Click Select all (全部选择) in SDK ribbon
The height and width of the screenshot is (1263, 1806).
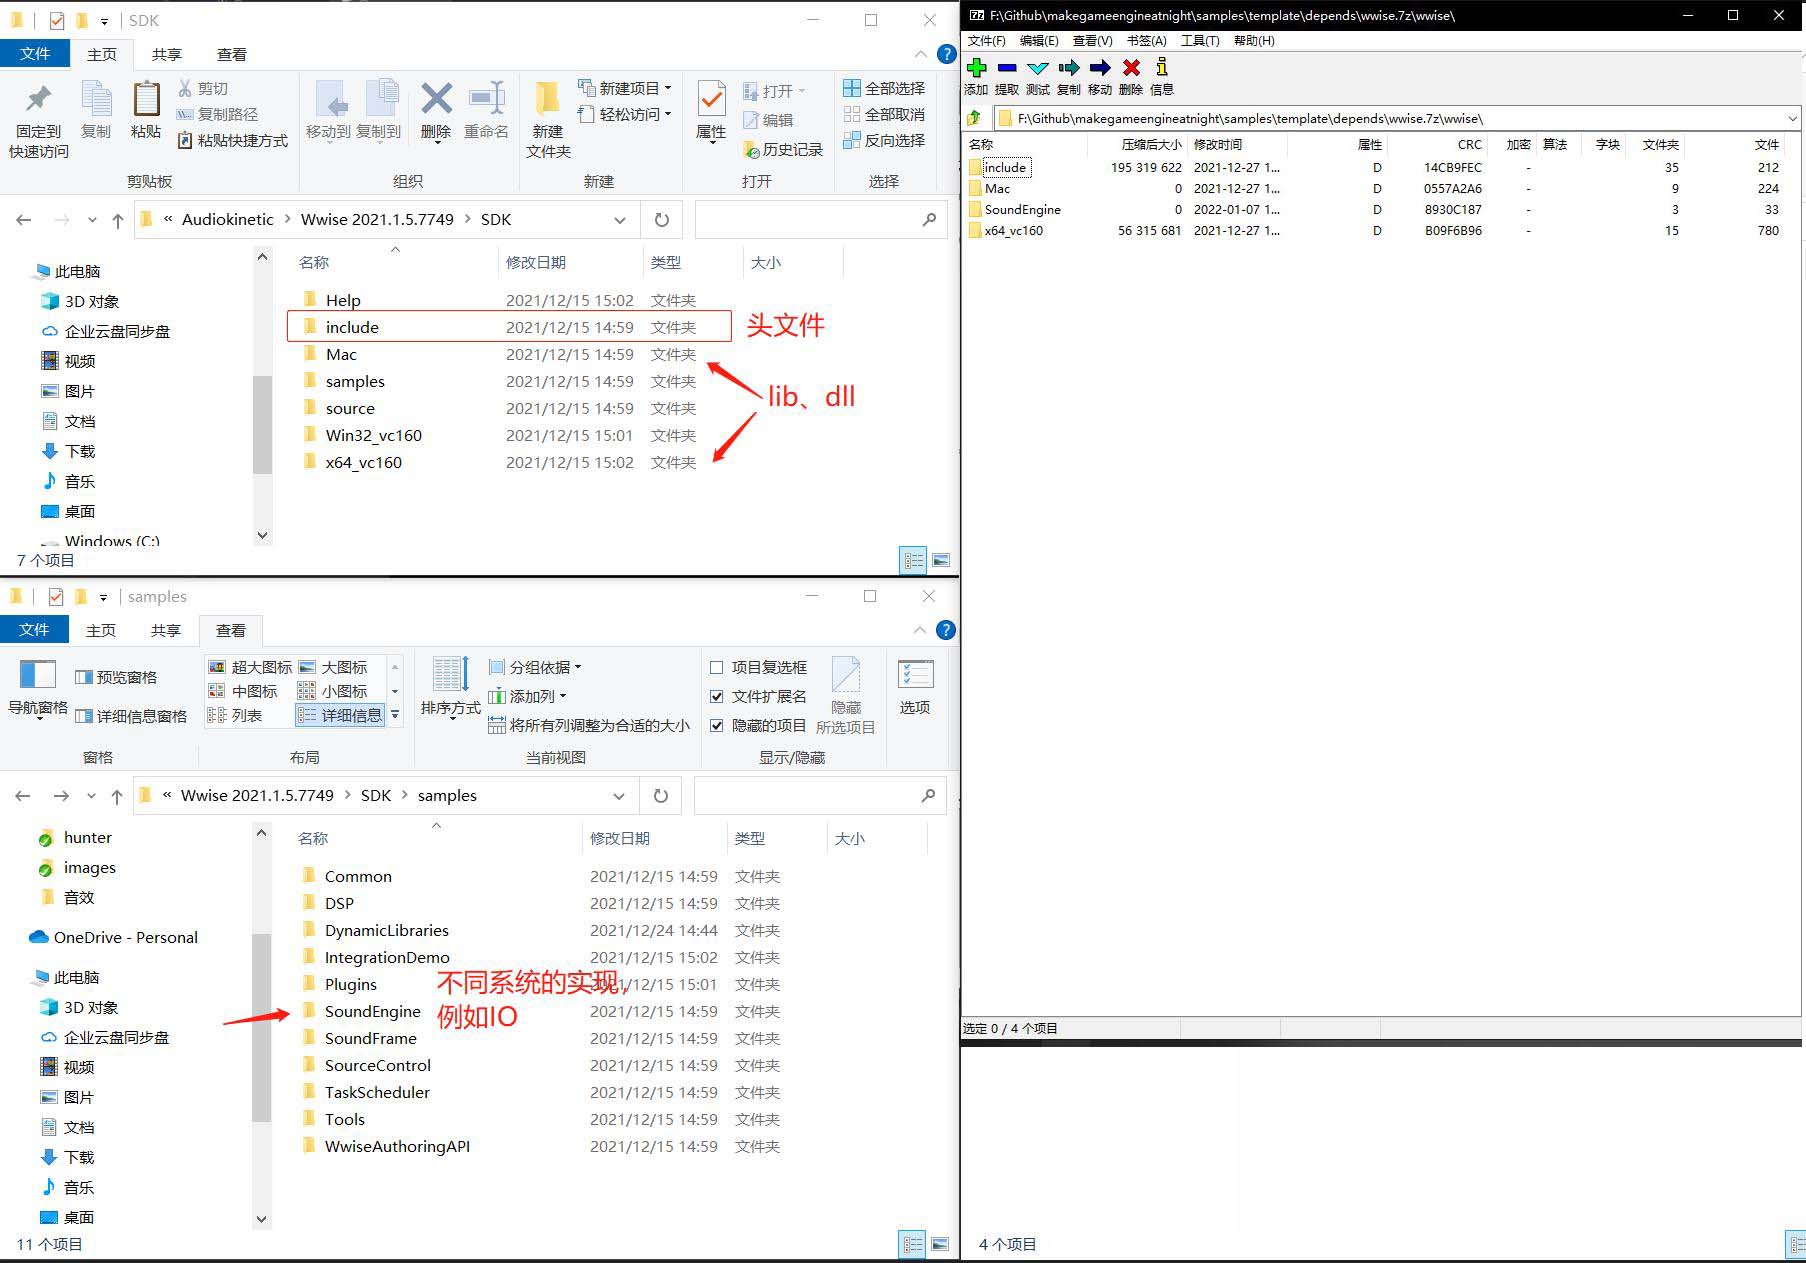[x=884, y=88]
